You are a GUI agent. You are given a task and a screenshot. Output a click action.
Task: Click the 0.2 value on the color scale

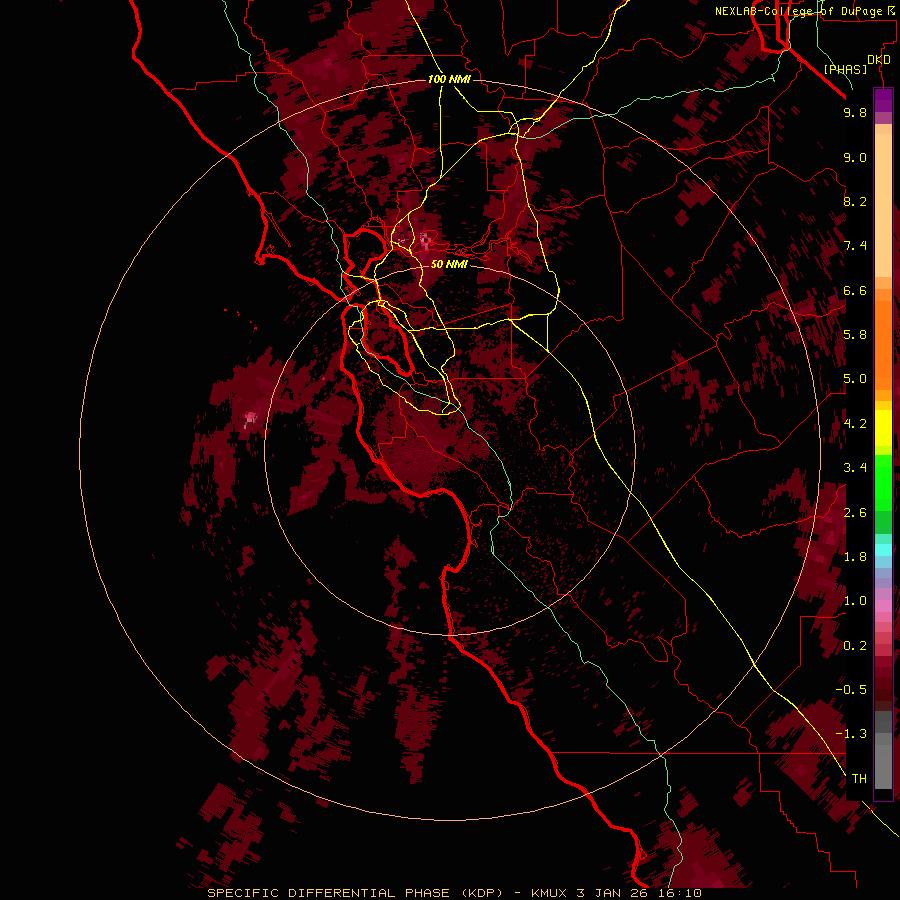tap(855, 646)
